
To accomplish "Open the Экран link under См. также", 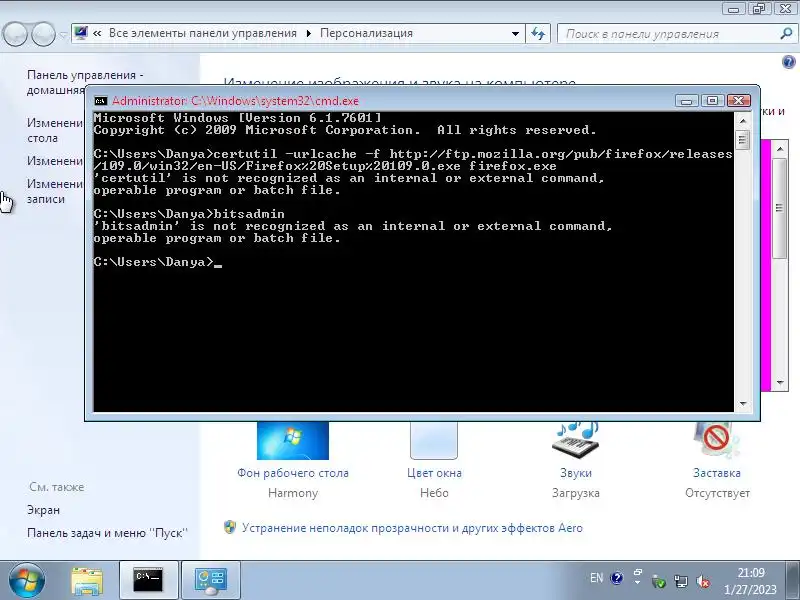I will [43, 510].
